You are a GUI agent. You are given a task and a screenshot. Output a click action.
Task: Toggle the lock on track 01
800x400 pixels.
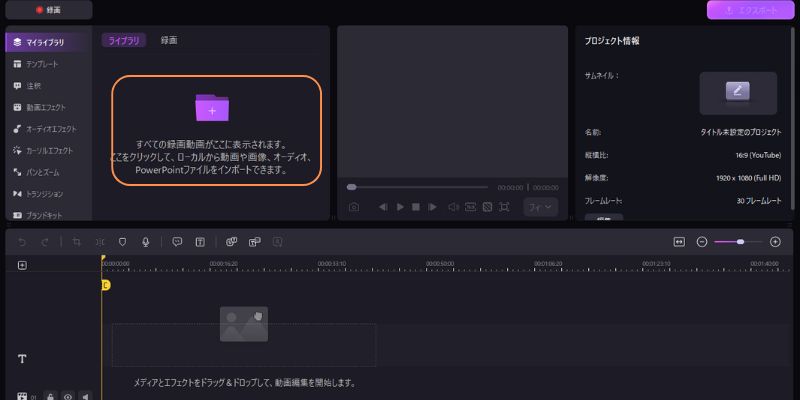(49, 396)
